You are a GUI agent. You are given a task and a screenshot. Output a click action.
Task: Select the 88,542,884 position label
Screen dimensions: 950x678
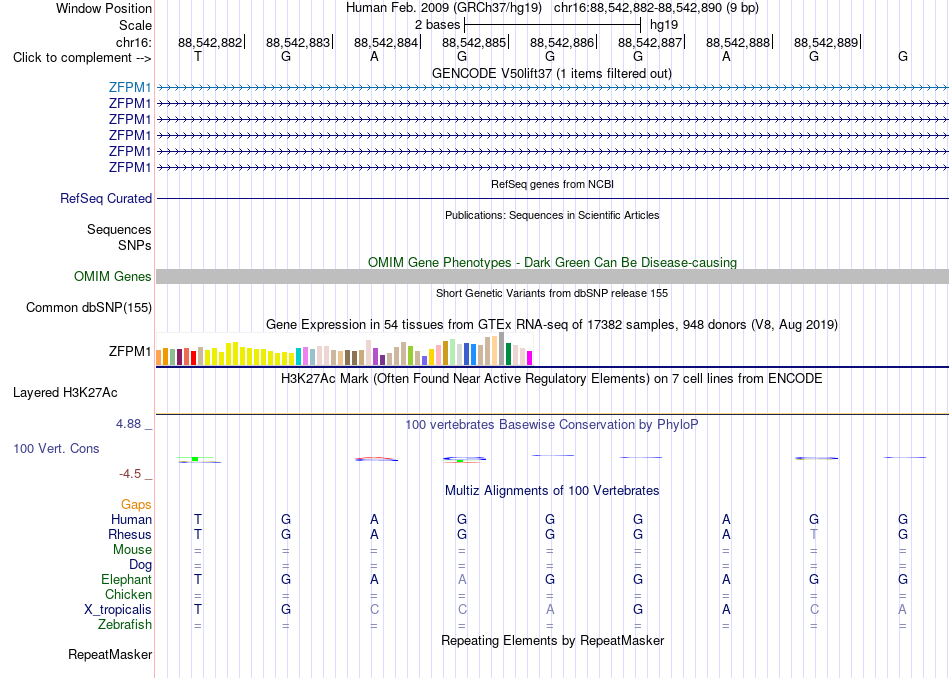pyautogui.click(x=386, y=42)
